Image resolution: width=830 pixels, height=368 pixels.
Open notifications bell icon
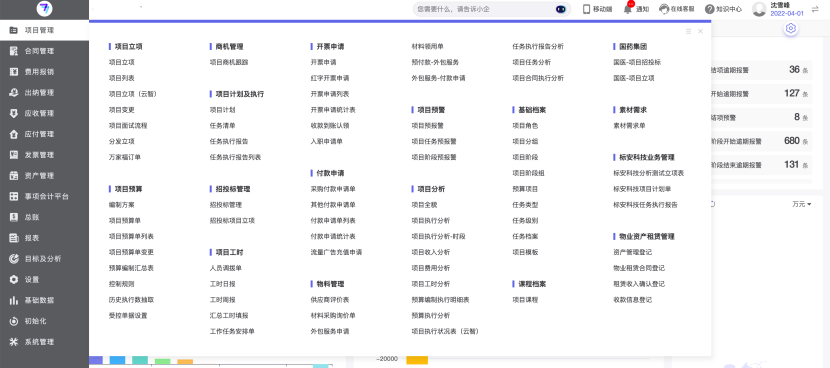click(x=628, y=9)
